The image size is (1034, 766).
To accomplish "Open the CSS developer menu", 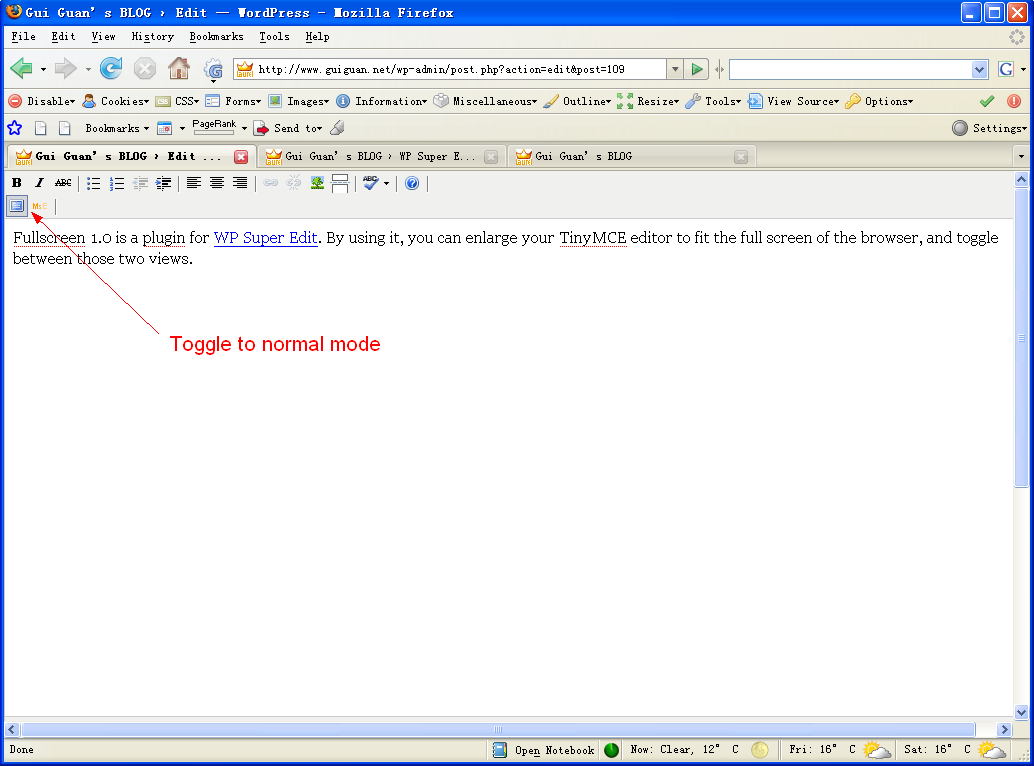I will 177,102.
